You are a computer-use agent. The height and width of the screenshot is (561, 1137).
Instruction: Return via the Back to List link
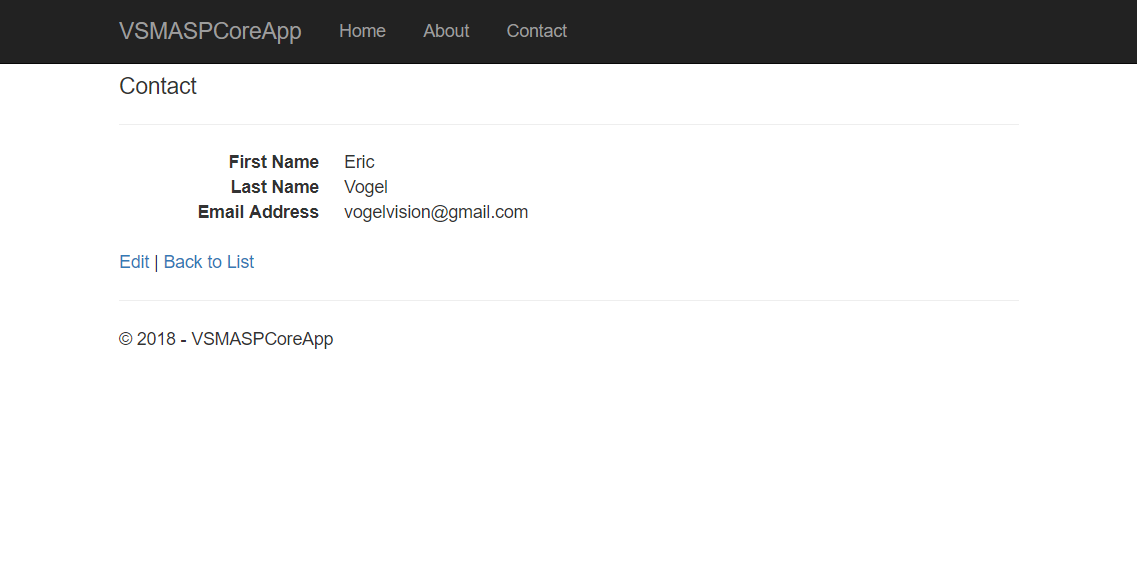point(209,262)
